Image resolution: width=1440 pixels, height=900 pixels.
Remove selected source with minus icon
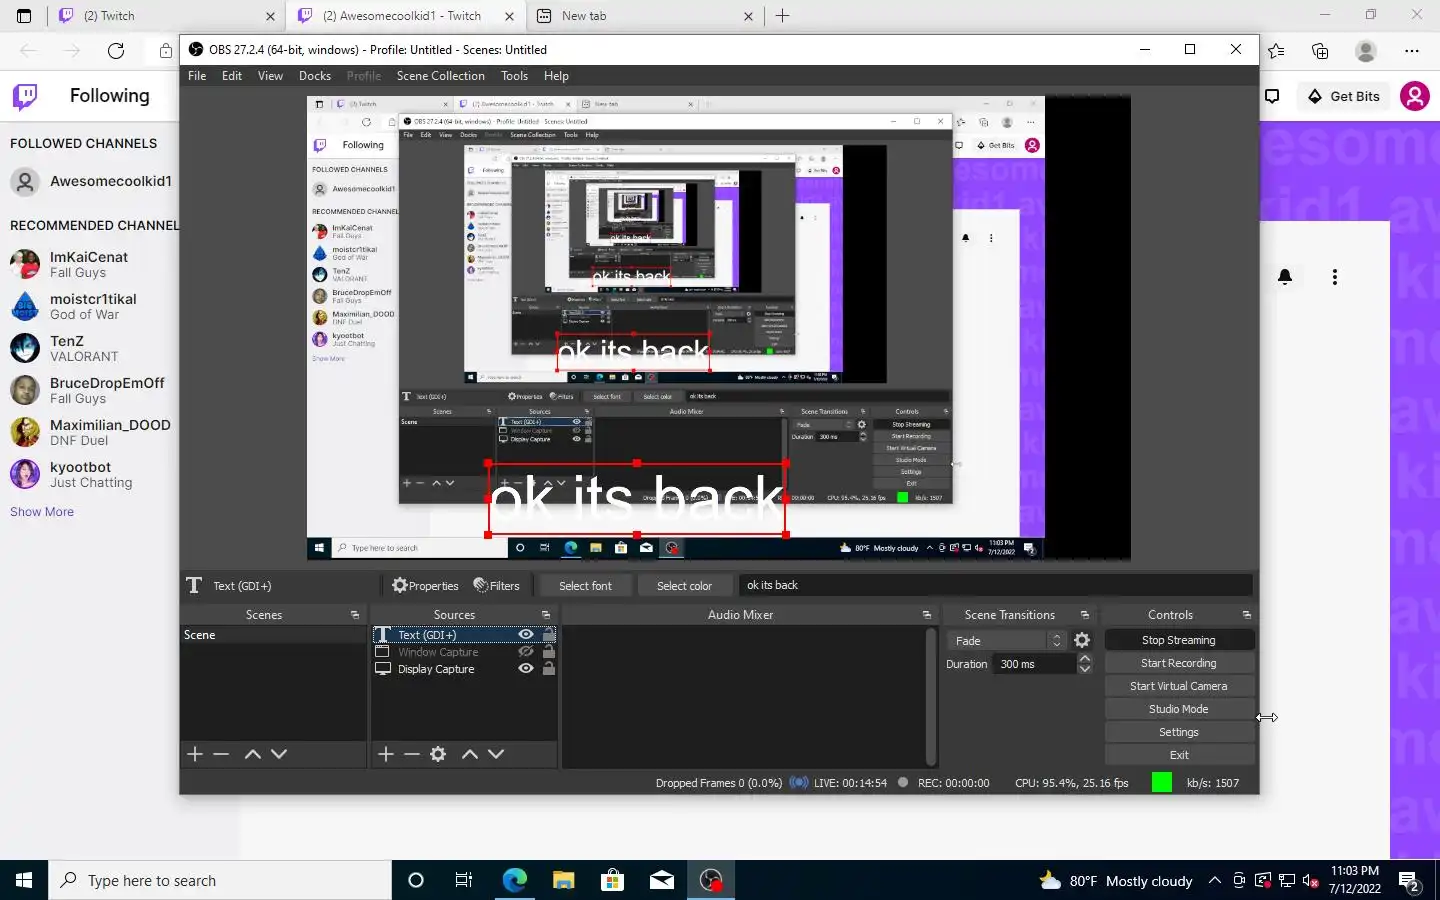point(412,754)
